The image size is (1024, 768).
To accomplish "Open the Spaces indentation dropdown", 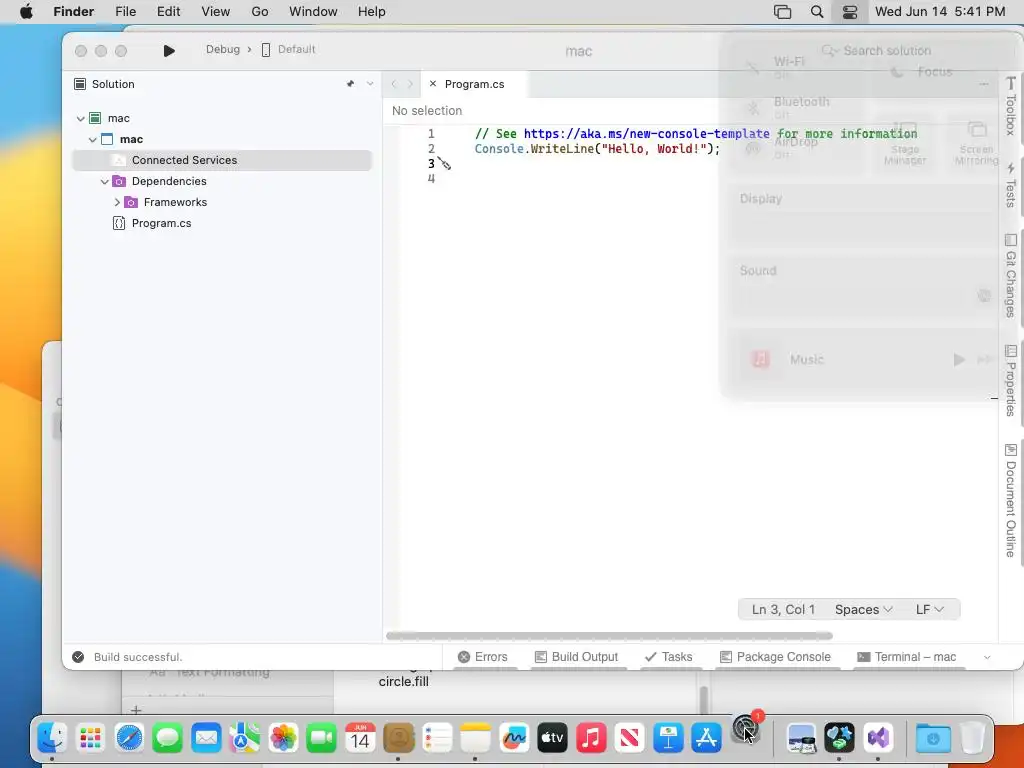I will point(863,609).
